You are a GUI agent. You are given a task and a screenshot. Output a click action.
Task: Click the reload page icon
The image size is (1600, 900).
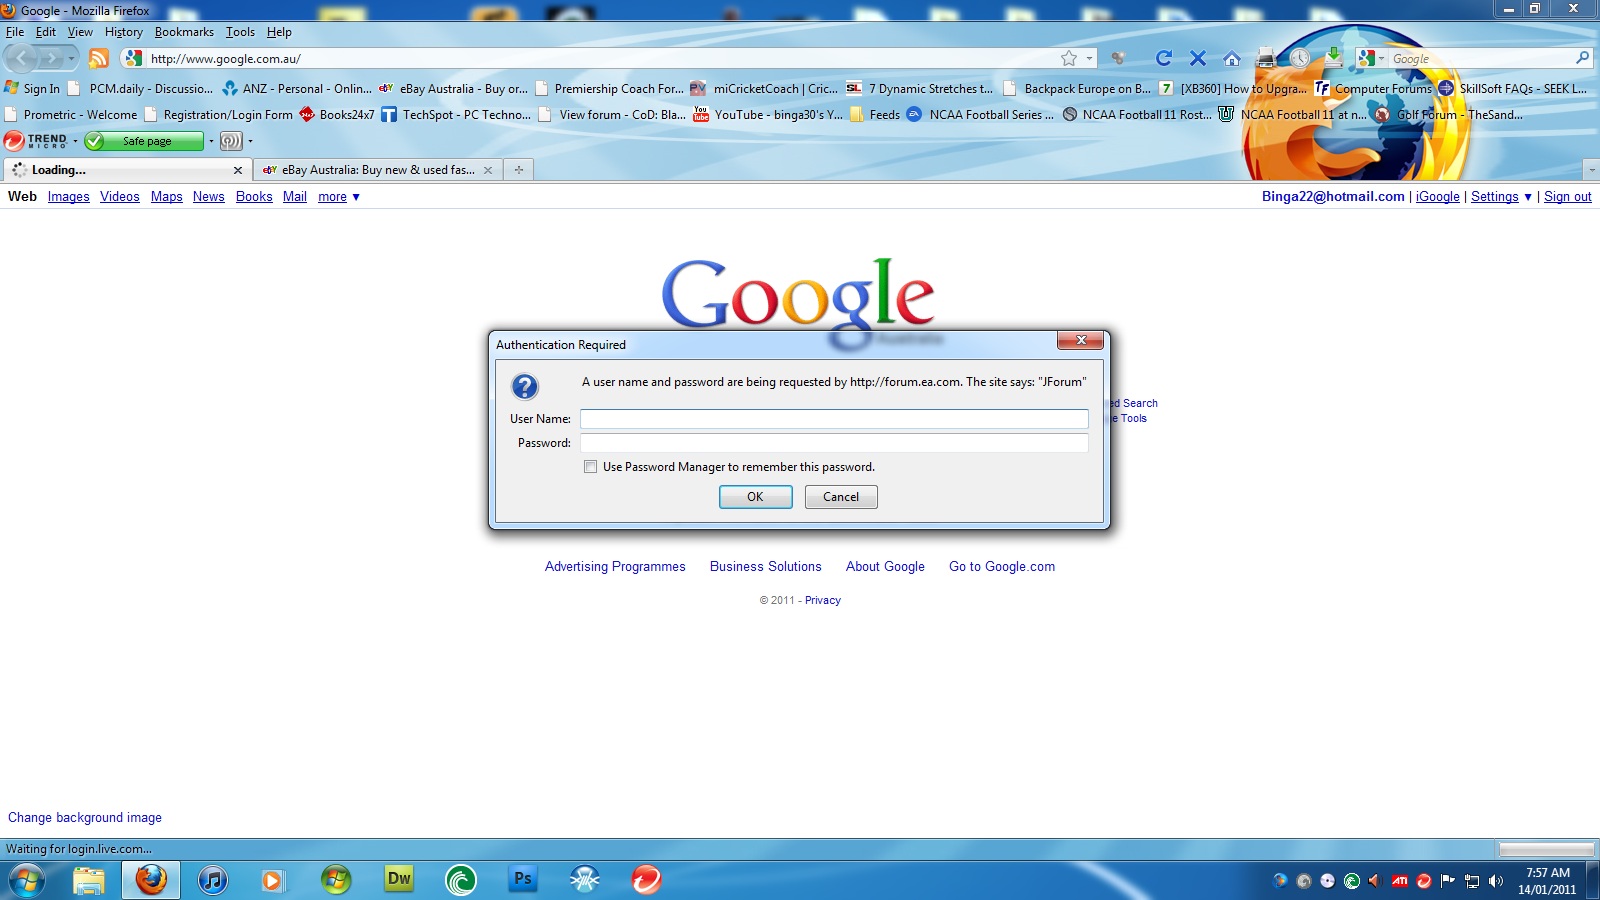(x=1163, y=58)
